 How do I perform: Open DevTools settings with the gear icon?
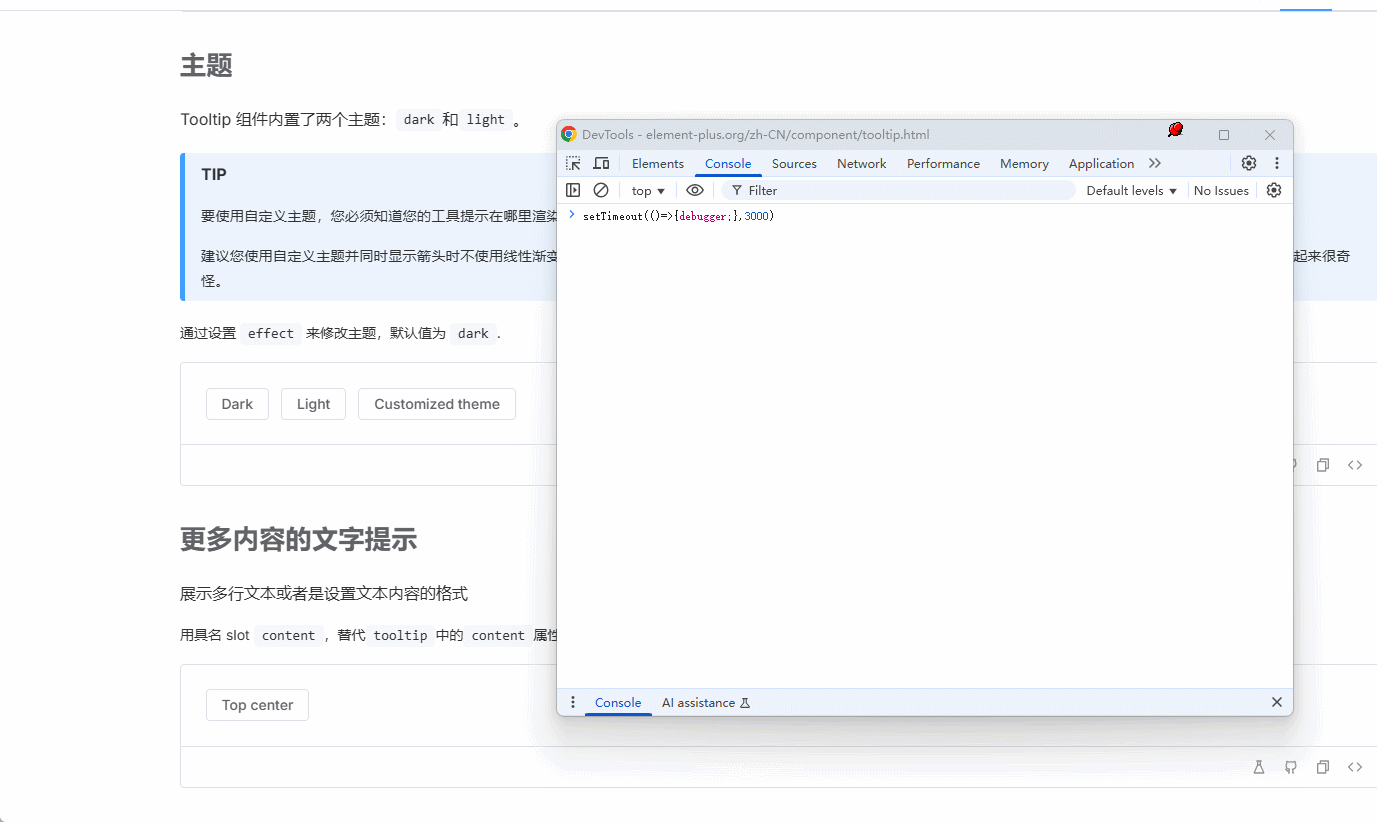tap(1248, 163)
